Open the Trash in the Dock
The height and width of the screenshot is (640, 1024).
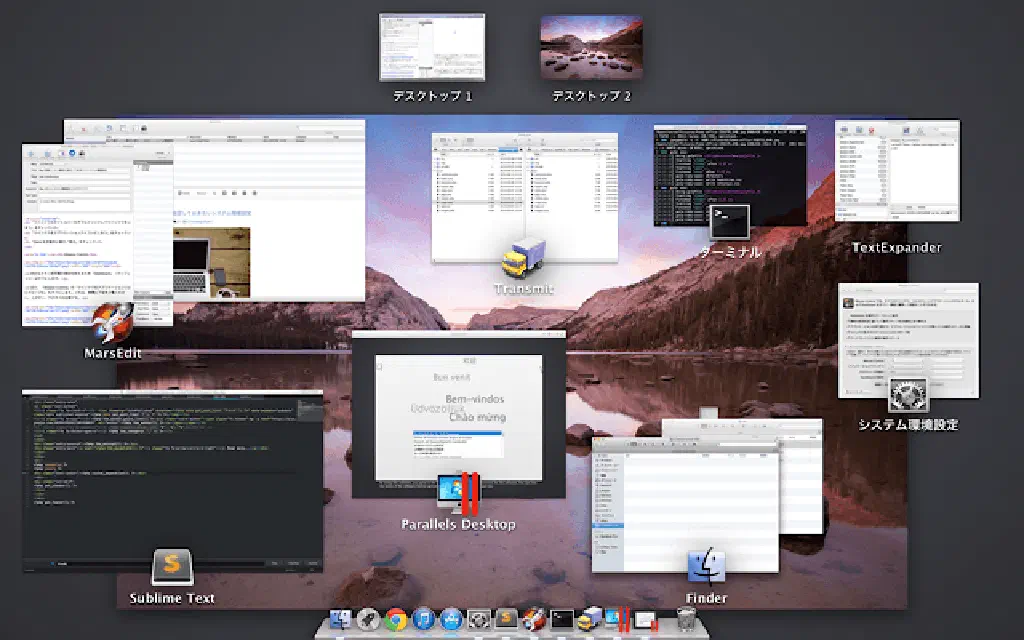pos(686,620)
